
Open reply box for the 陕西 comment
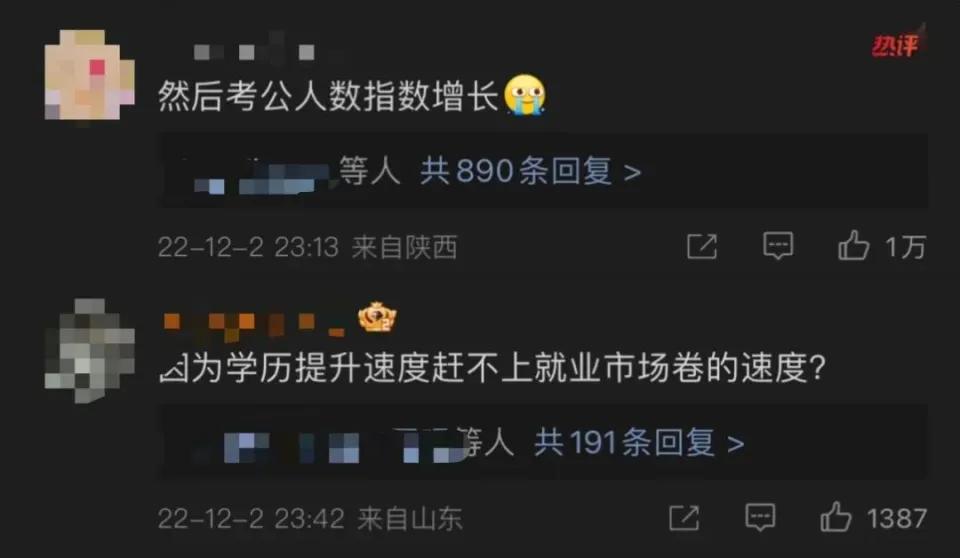[x=778, y=246]
